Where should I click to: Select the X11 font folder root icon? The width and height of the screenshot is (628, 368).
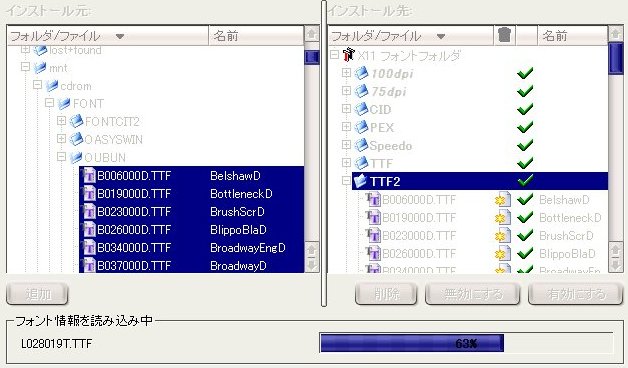pyautogui.click(x=349, y=54)
